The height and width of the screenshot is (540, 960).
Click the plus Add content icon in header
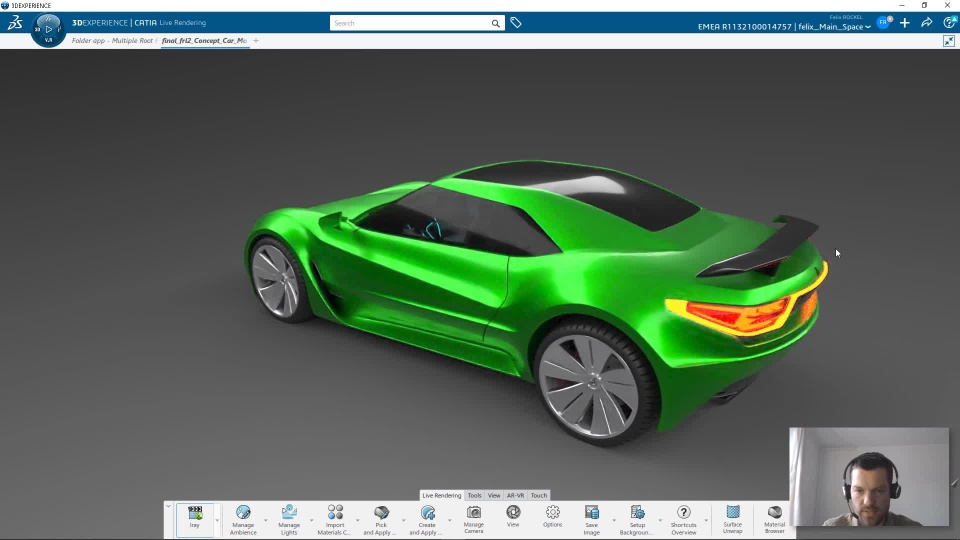(905, 23)
